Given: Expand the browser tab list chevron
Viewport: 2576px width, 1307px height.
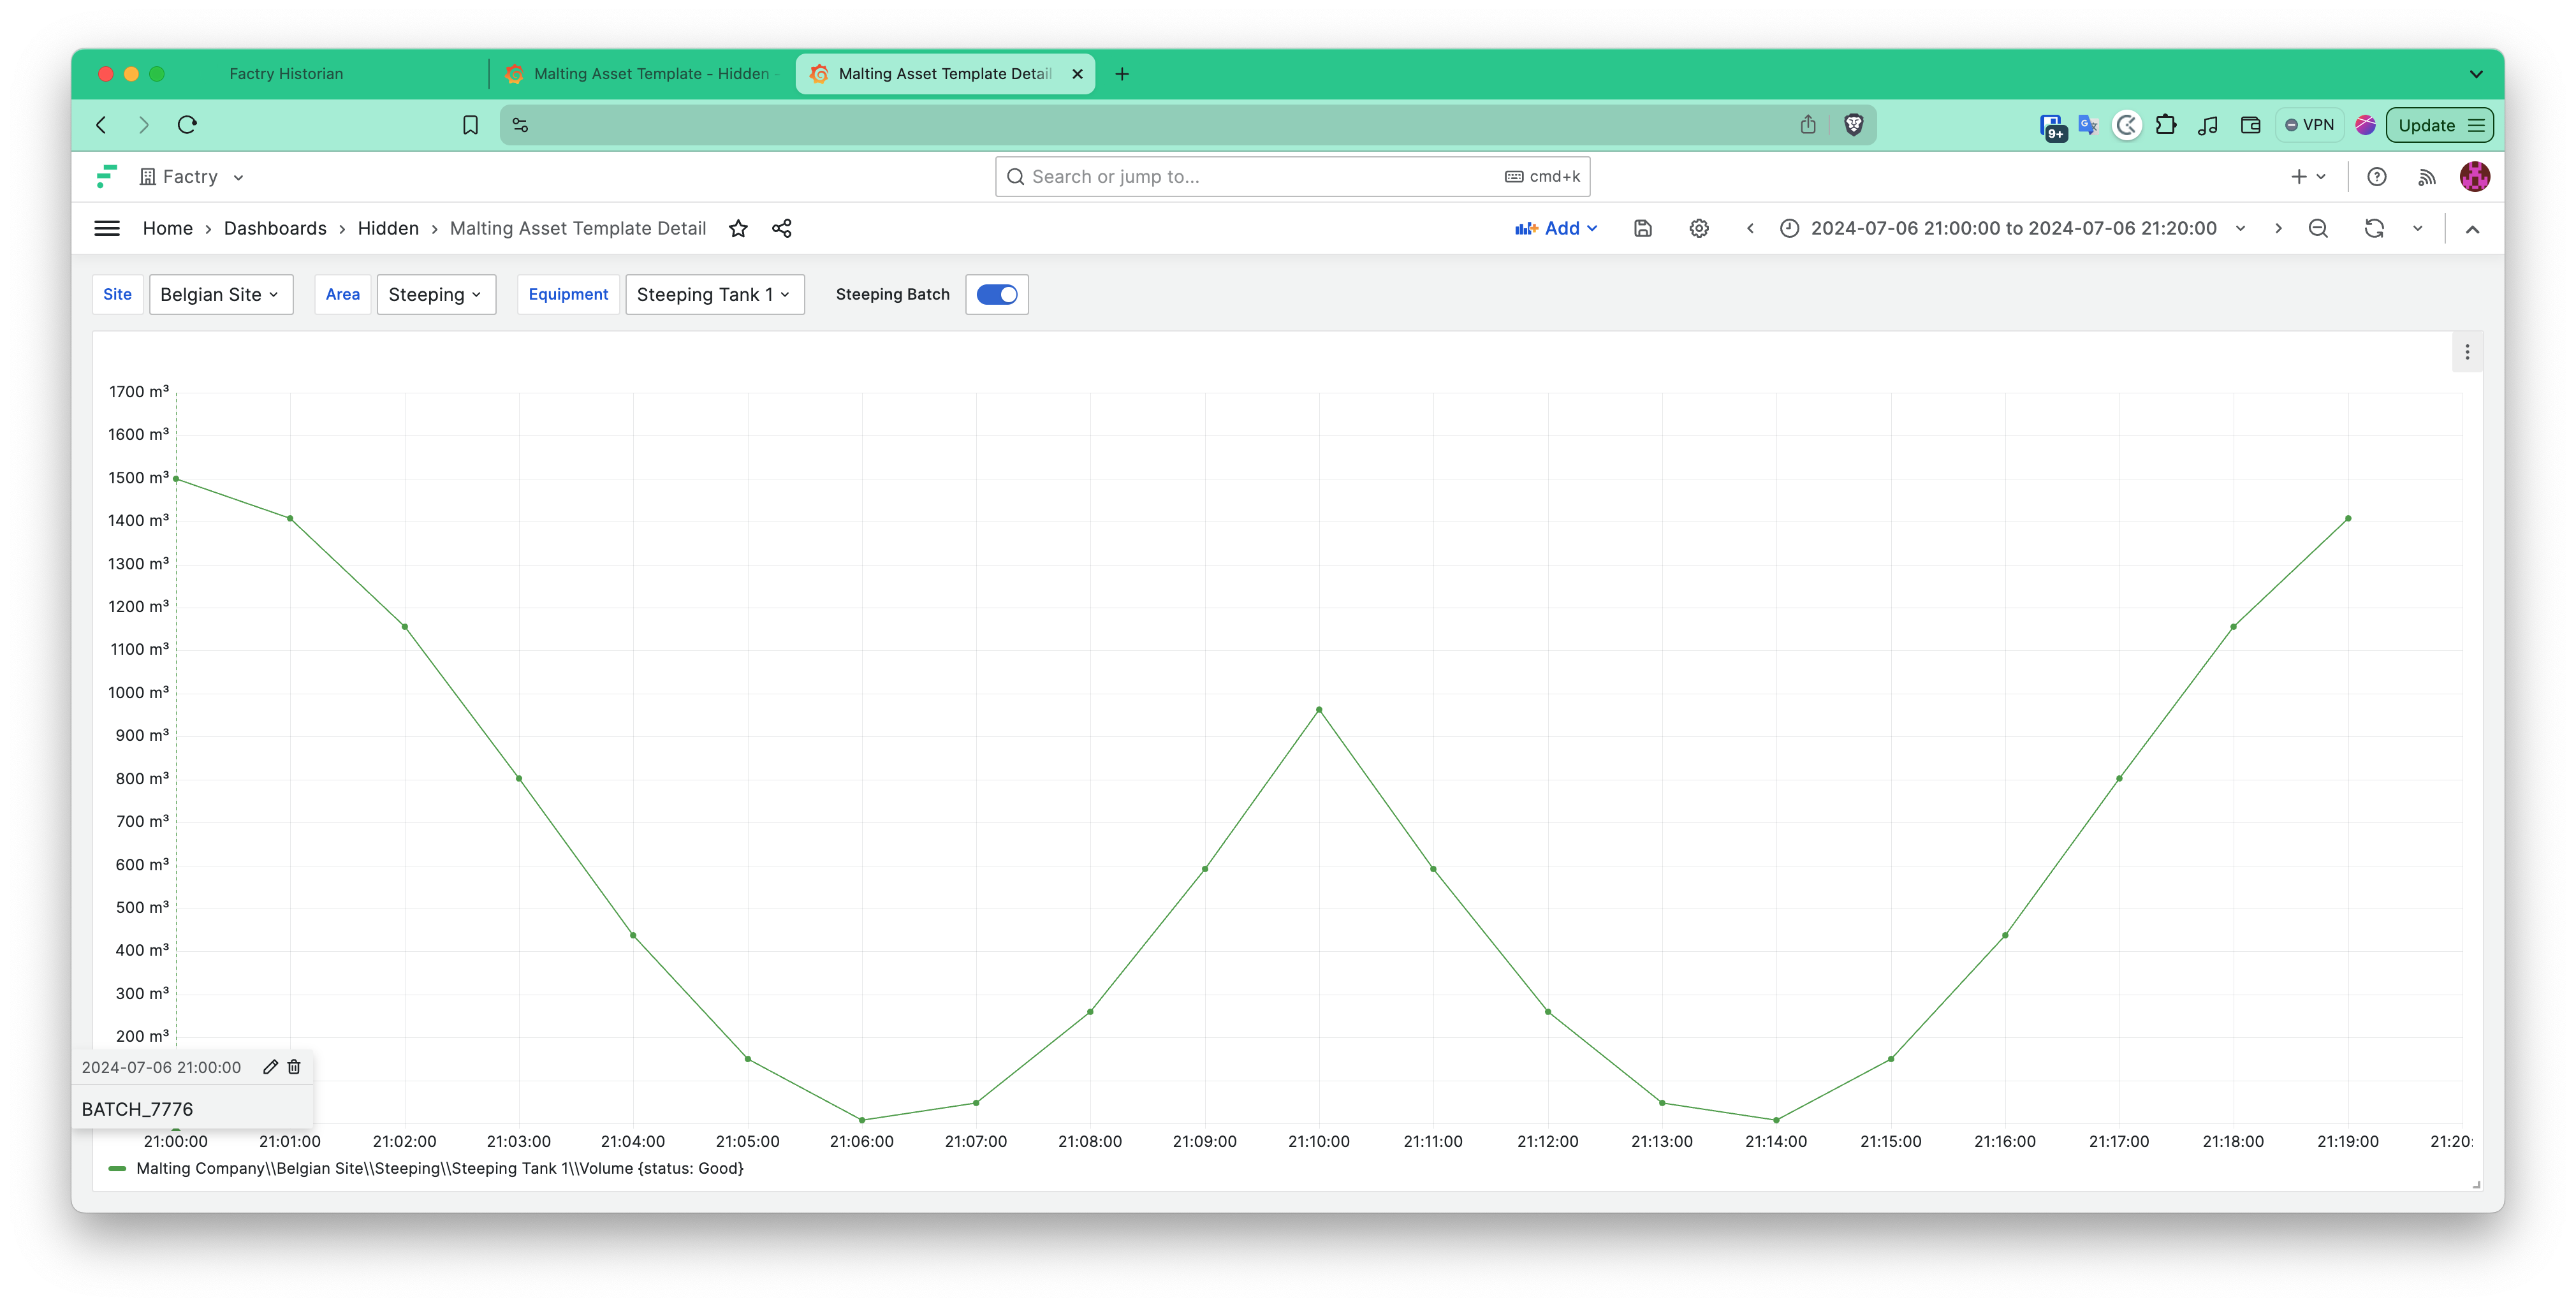Looking at the screenshot, I should [x=2476, y=74].
